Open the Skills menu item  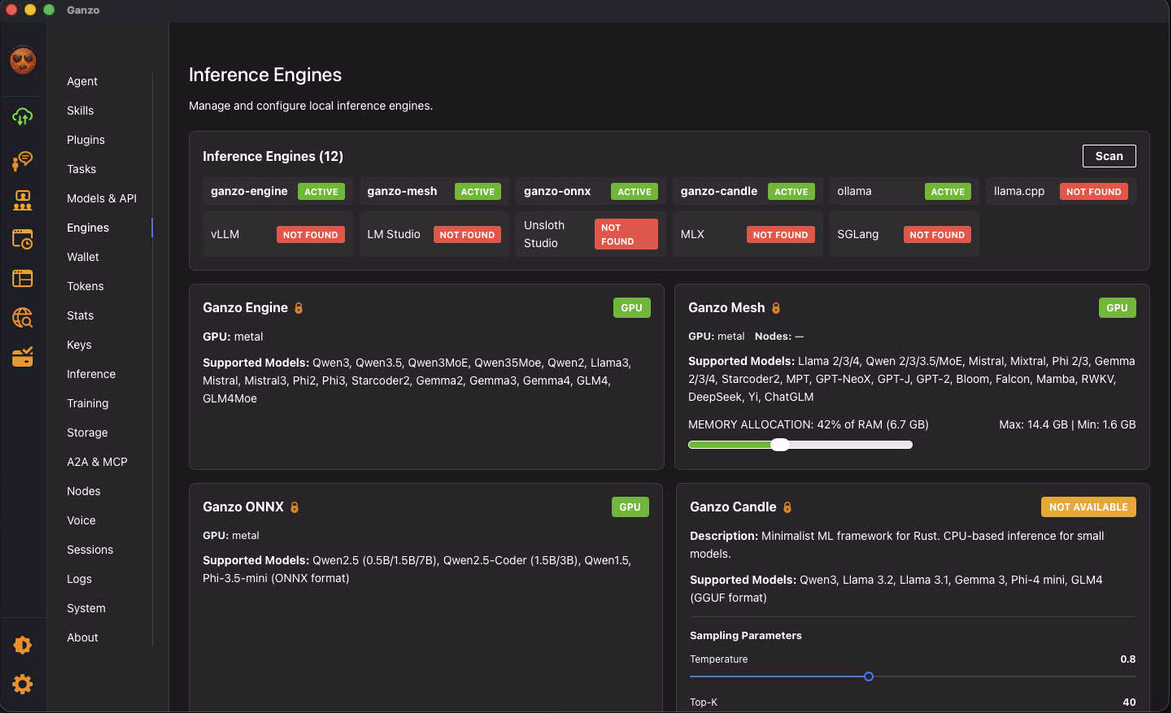(x=80, y=110)
